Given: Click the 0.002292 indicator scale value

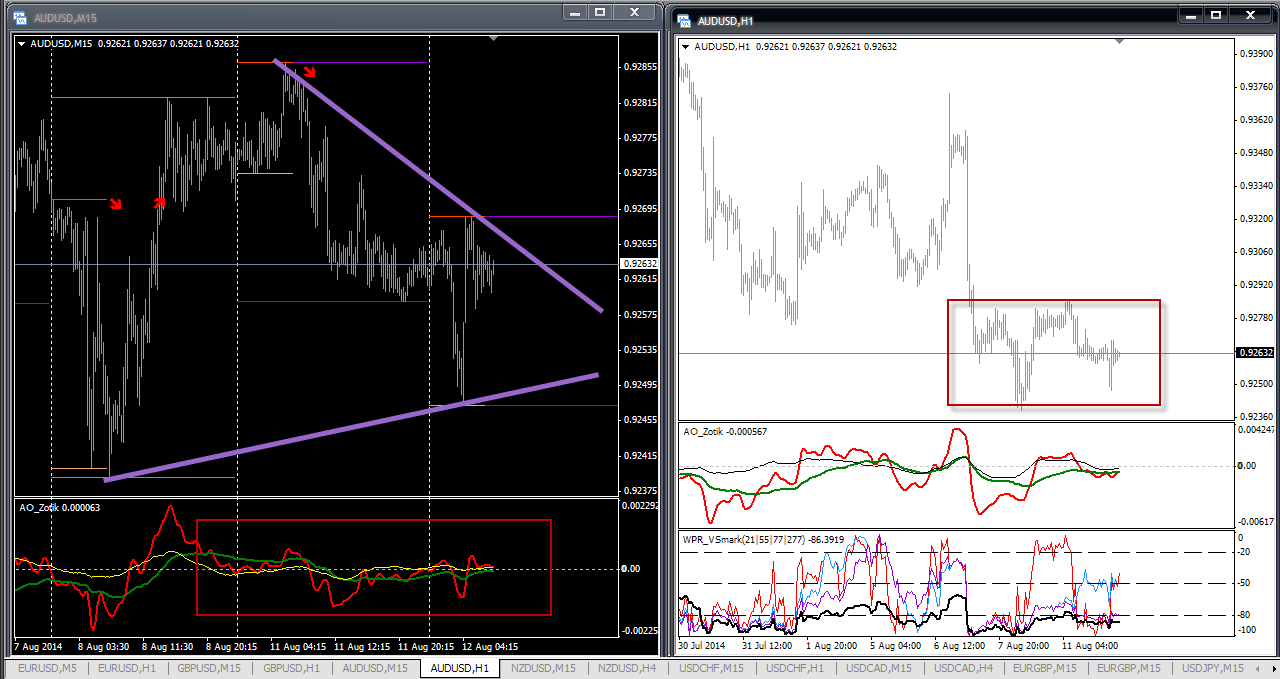Looking at the screenshot, I should point(640,507).
